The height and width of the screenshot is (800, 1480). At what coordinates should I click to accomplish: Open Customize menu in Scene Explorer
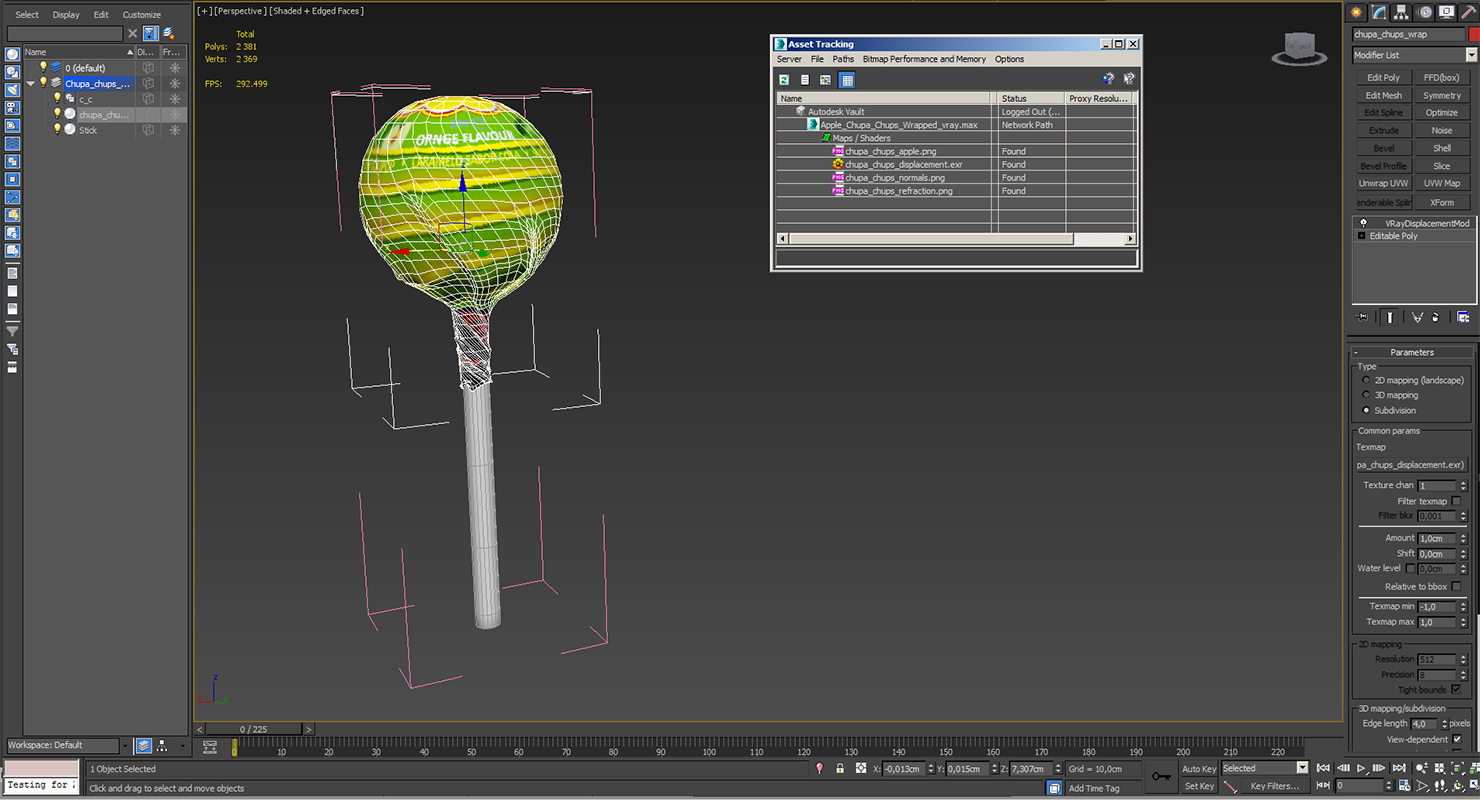[141, 15]
